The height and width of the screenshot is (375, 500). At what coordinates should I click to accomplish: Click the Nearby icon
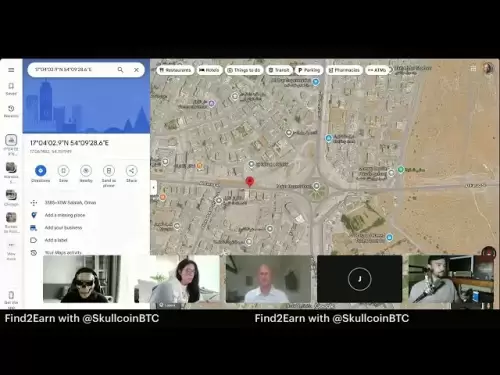click(86, 171)
